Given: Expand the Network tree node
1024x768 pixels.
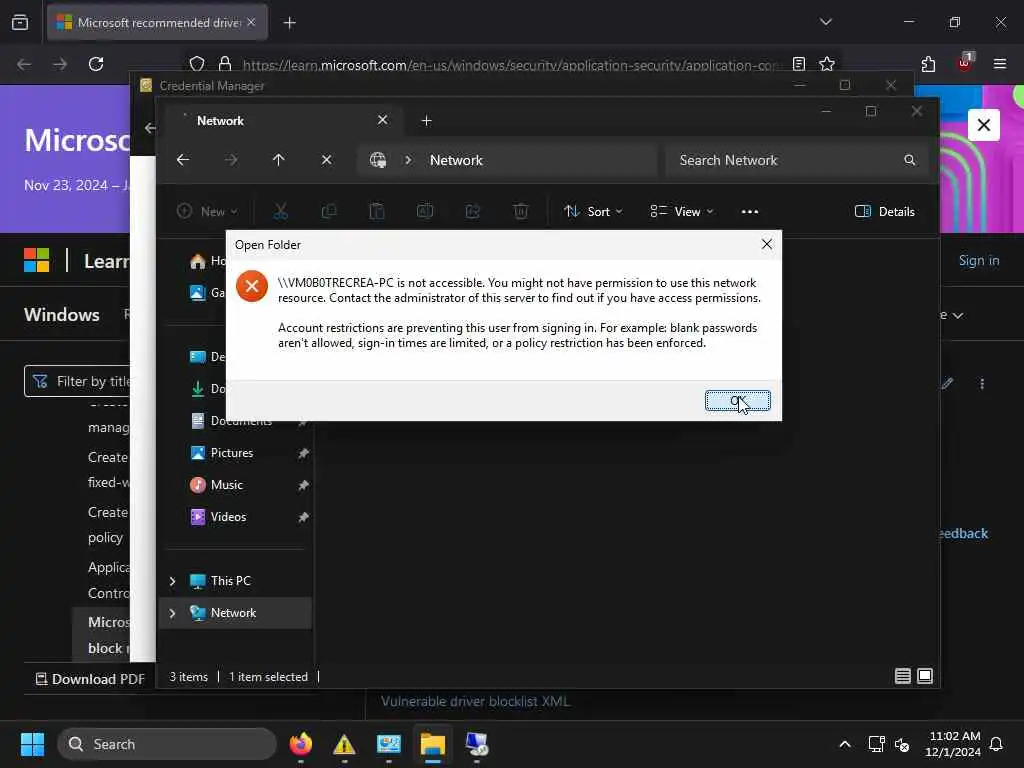Looking at the screenshot, I should click(172, 613).
